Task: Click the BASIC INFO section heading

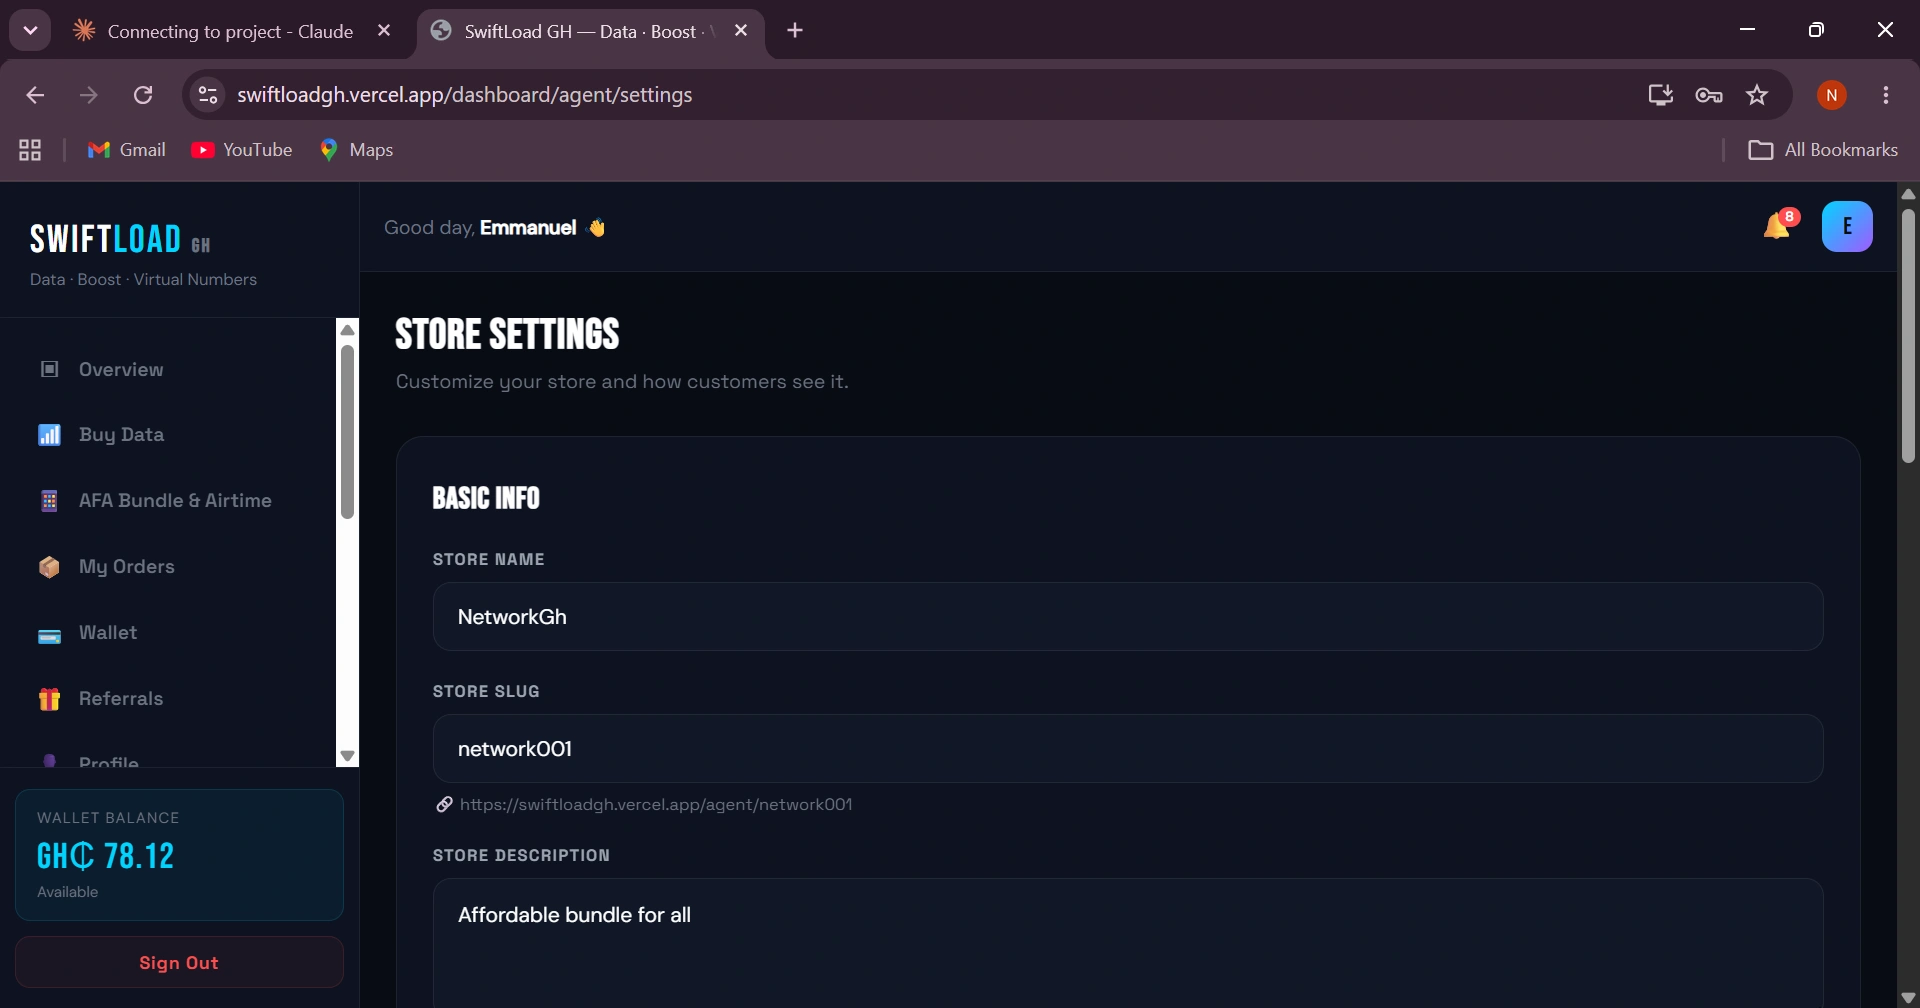Action: coord(486,498)
